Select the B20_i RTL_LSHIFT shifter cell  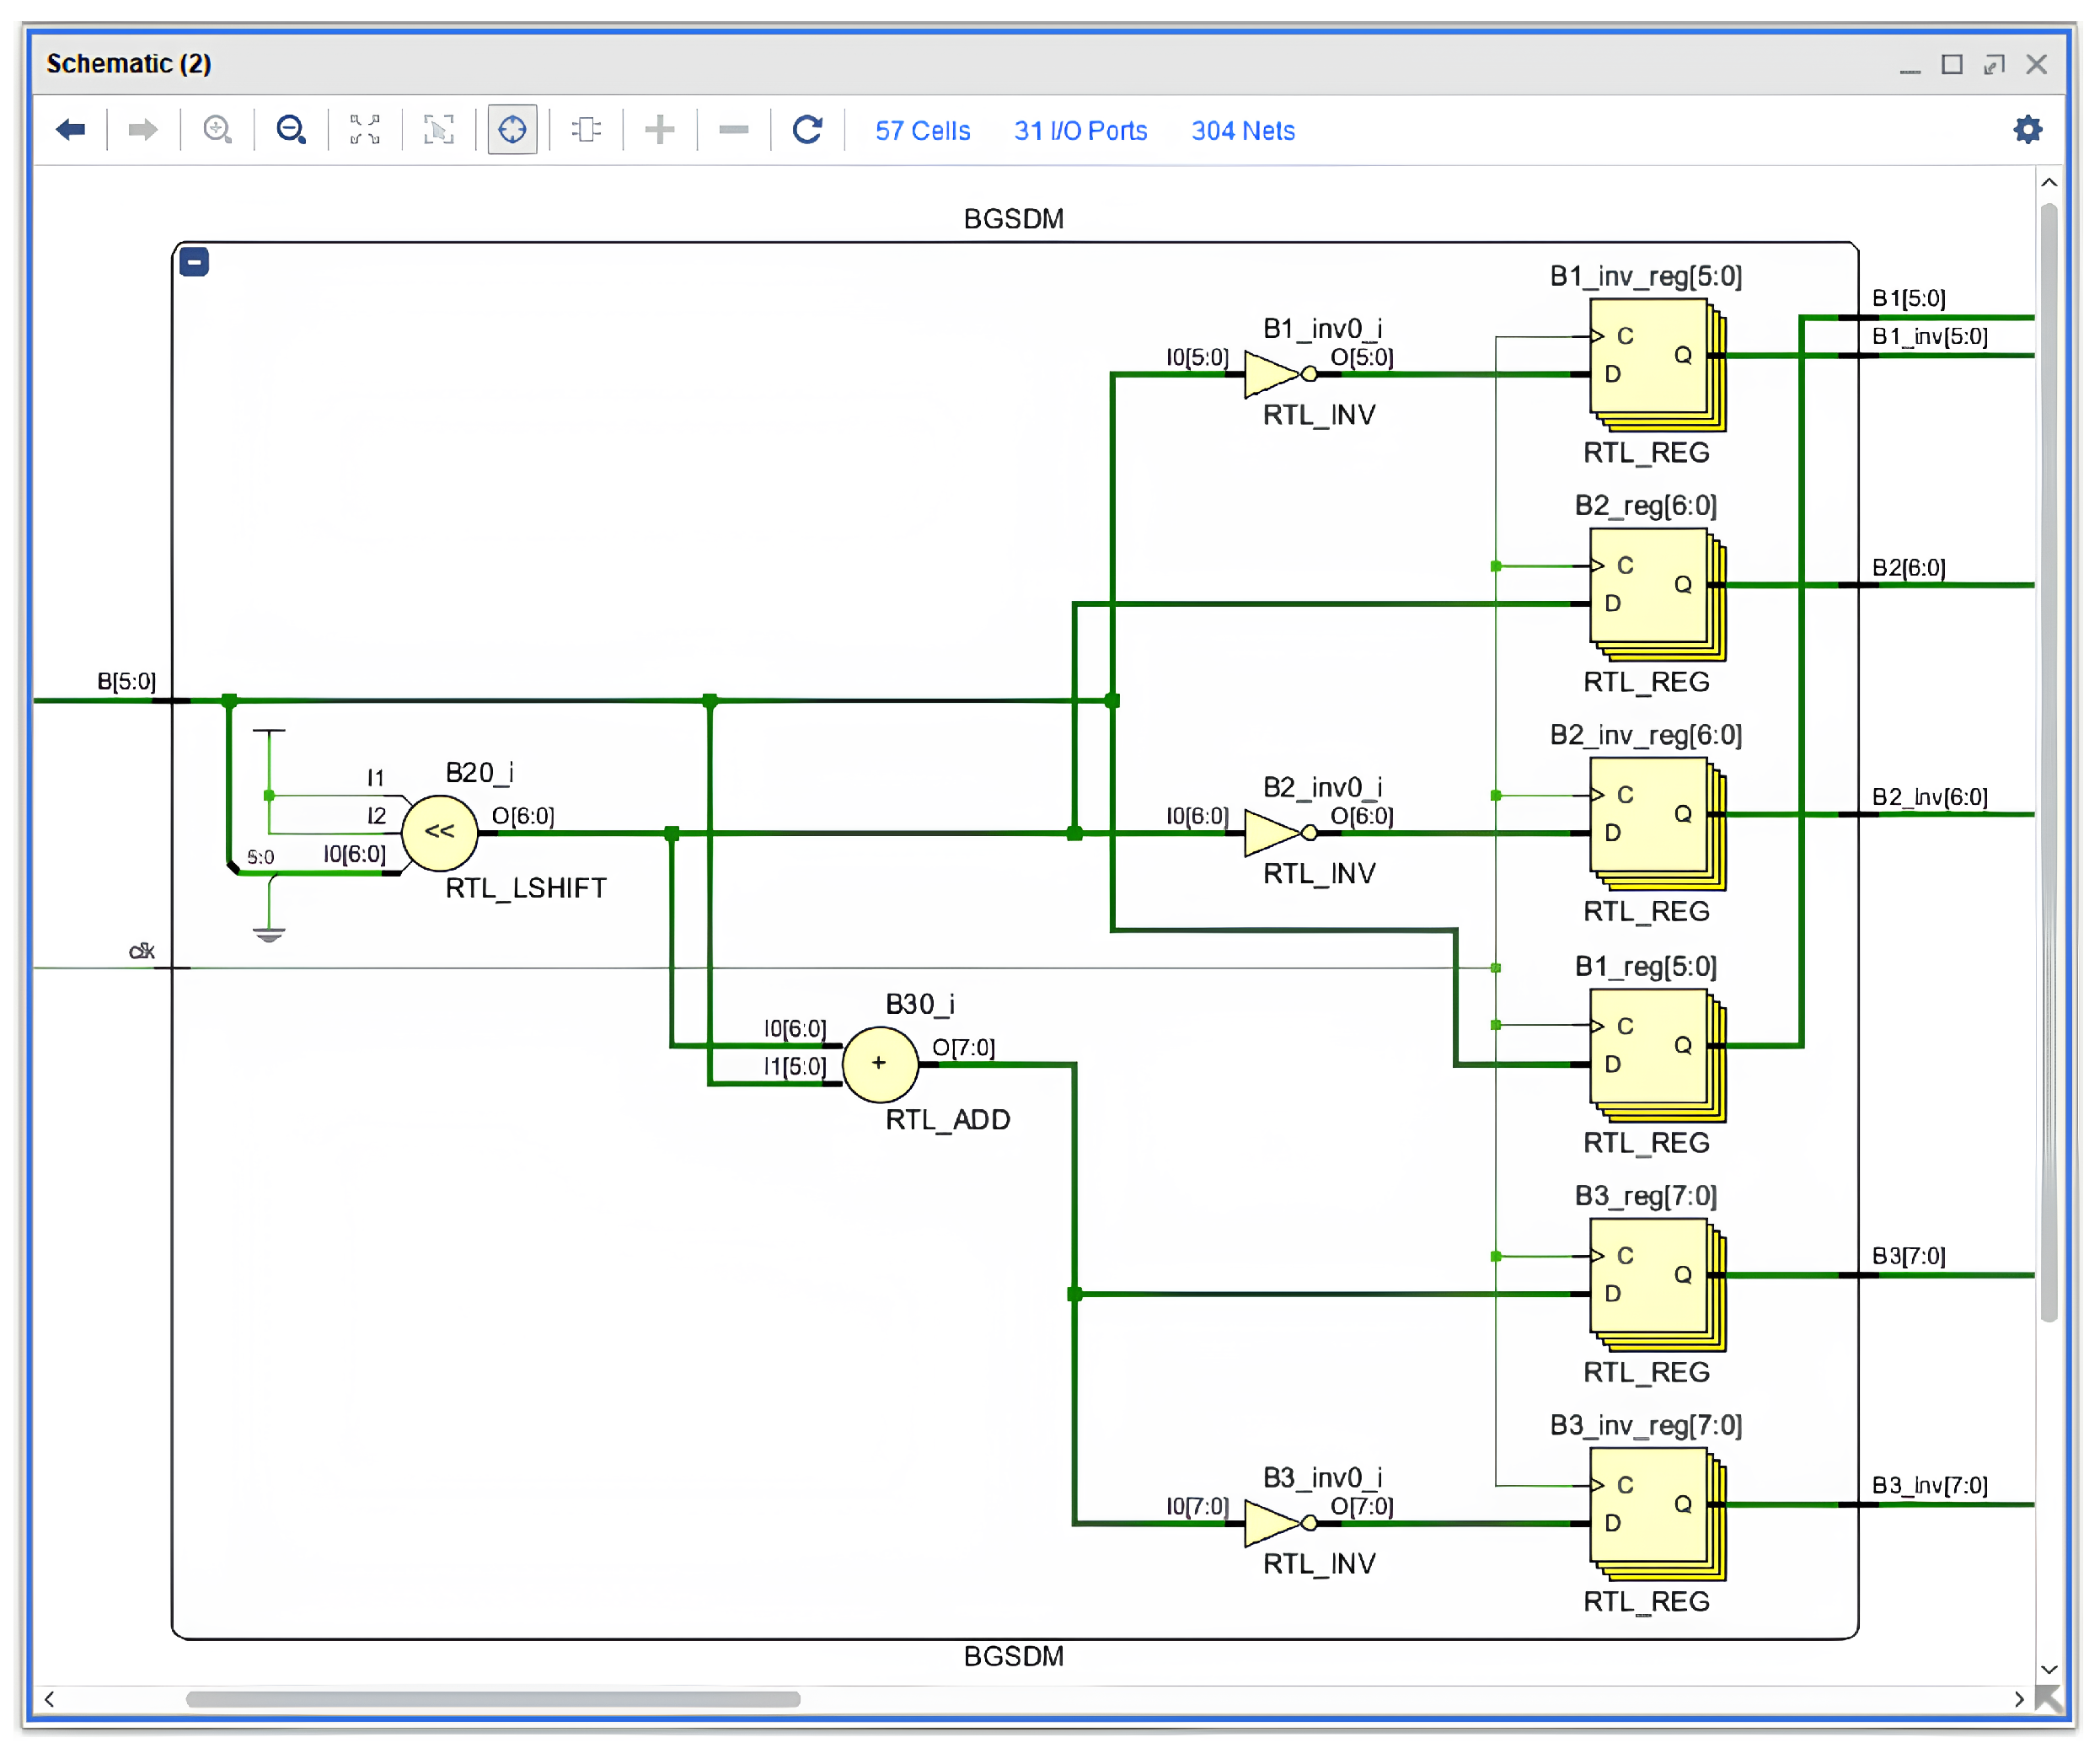(x=439, y=832)
